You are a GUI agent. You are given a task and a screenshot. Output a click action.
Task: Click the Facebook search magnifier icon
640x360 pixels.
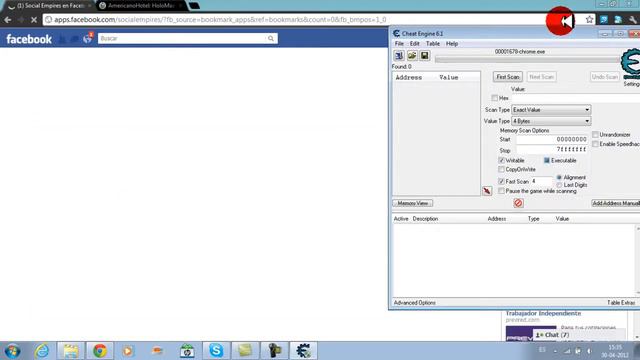(271, 38)
